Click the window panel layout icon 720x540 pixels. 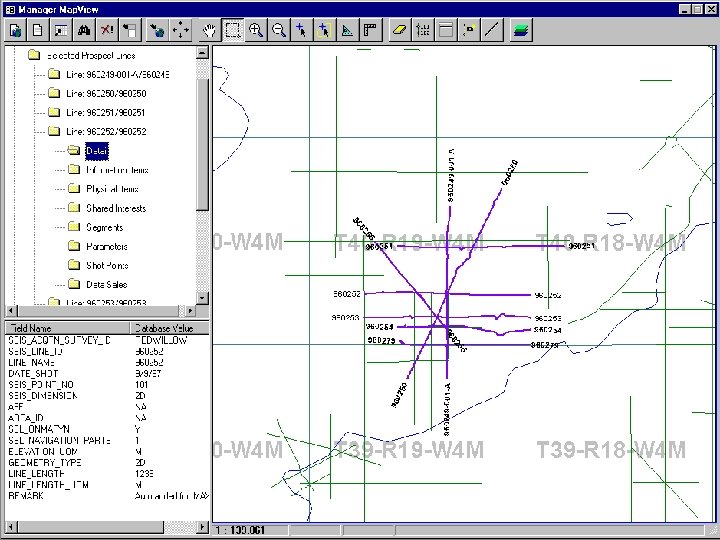pos(446,30)
